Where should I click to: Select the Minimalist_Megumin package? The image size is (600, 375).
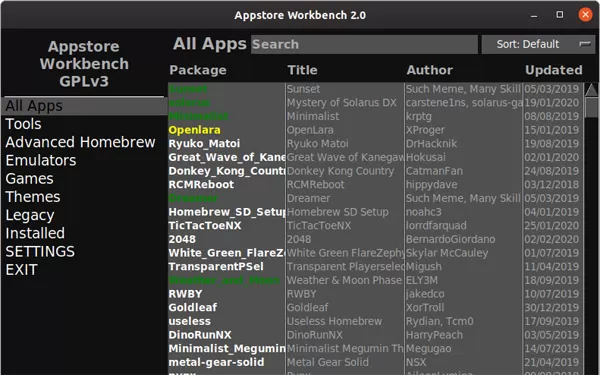tap(227, 349)
